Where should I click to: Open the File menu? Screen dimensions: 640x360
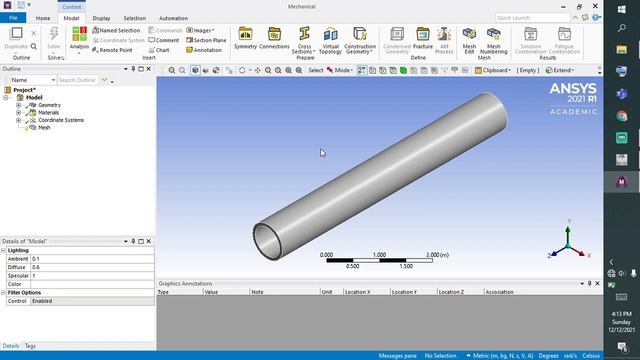pos(13,18)
